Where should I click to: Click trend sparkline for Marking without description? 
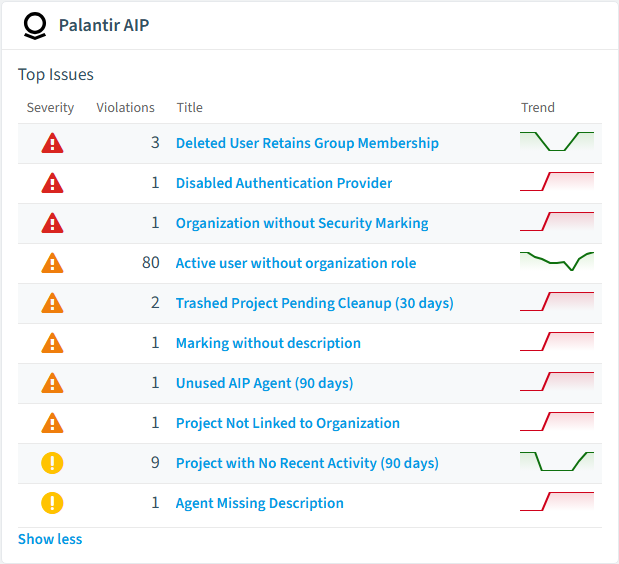pos(557,342)
